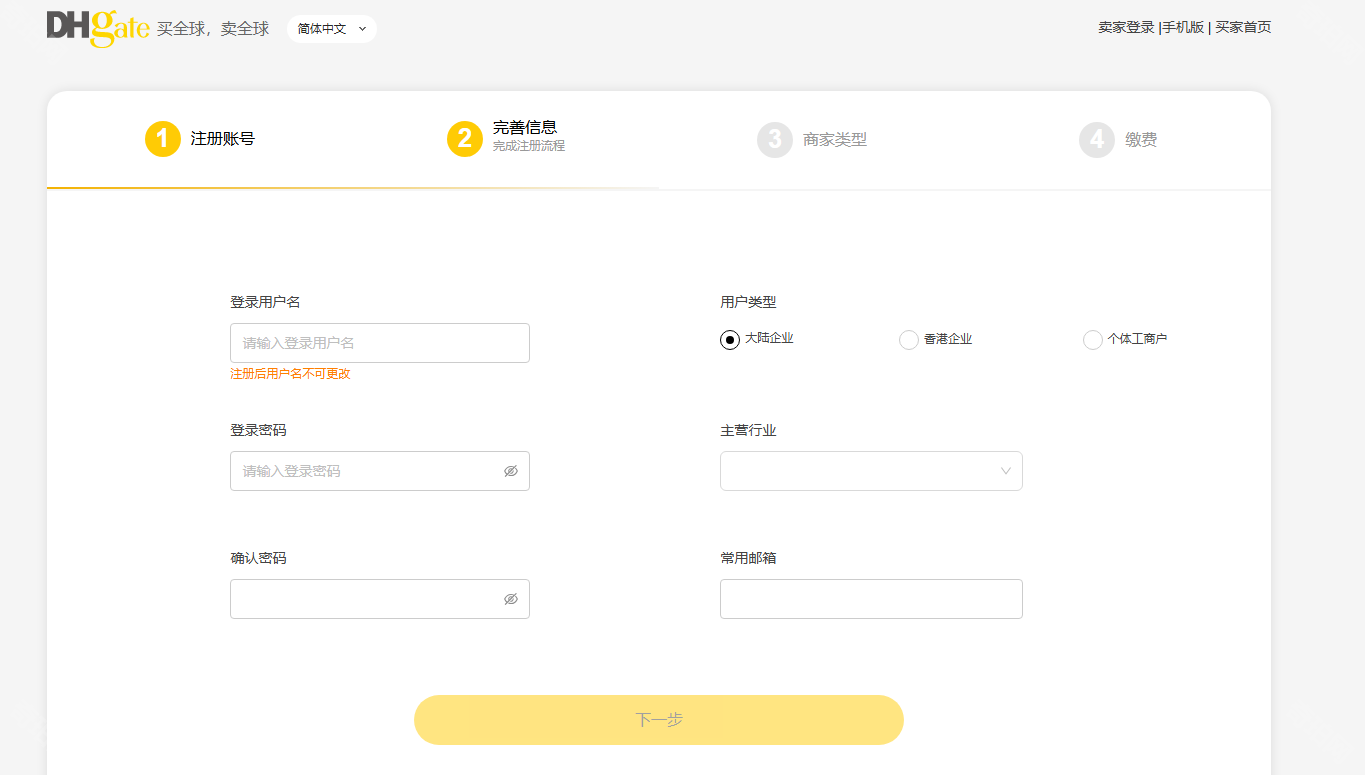Click the 登录密码 input field

(x=365, y=471)
